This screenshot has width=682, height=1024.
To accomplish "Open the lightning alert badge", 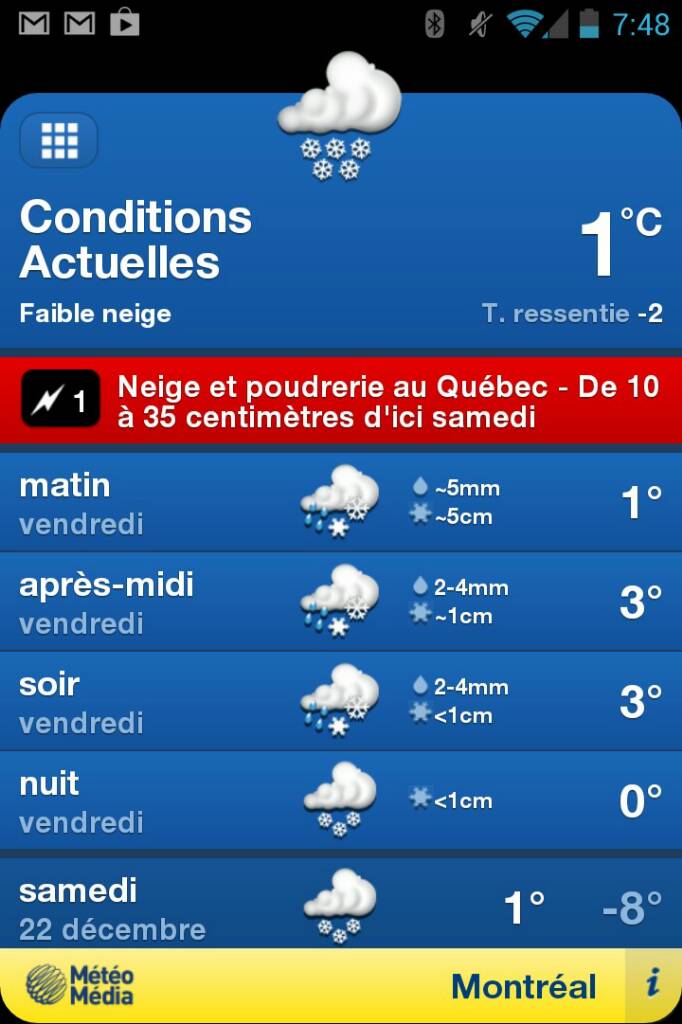I will 60,401.
